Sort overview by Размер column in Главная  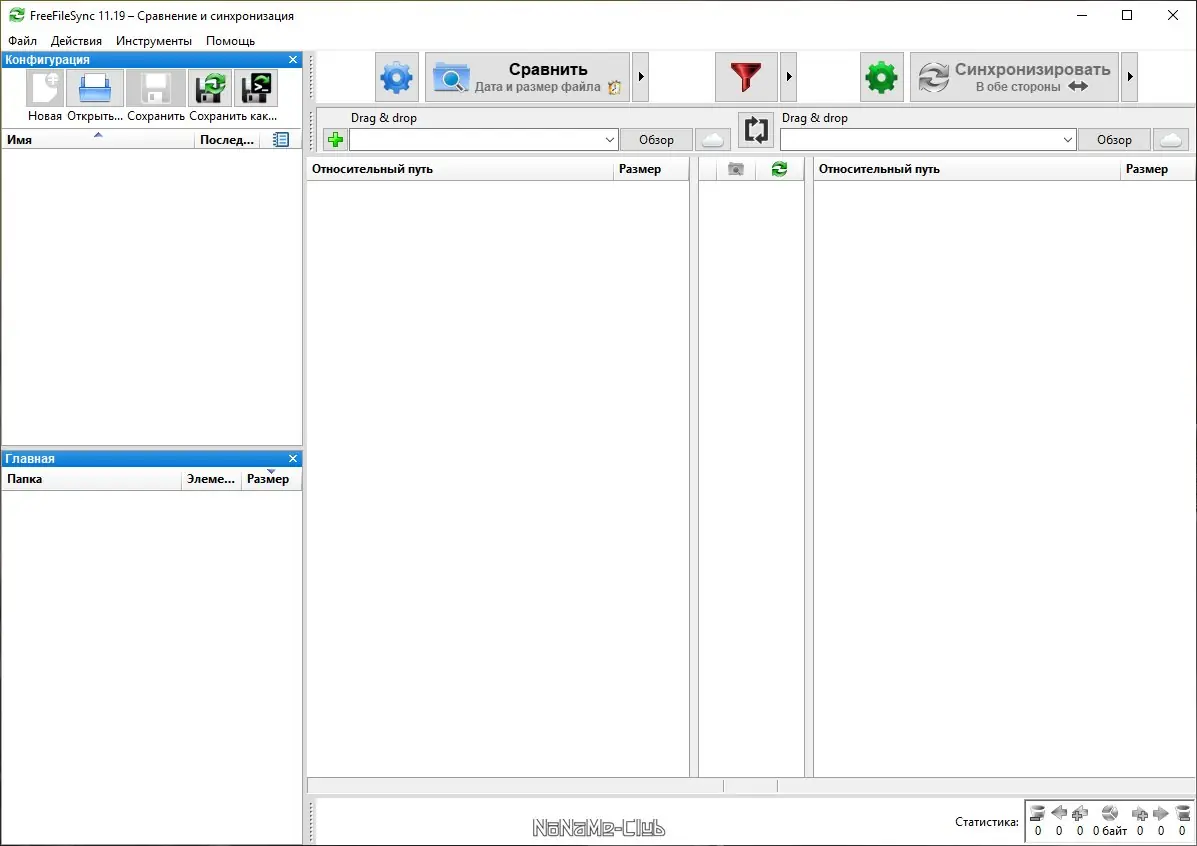point(271,479)
